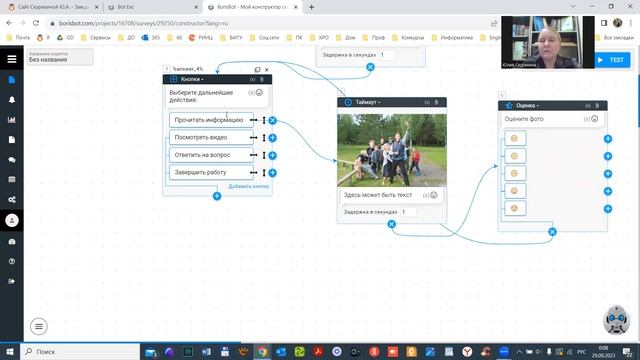Screen dimensions: 640x360
Task: Switch to the 'Bot Exc' browser tab
Action: 153,7
